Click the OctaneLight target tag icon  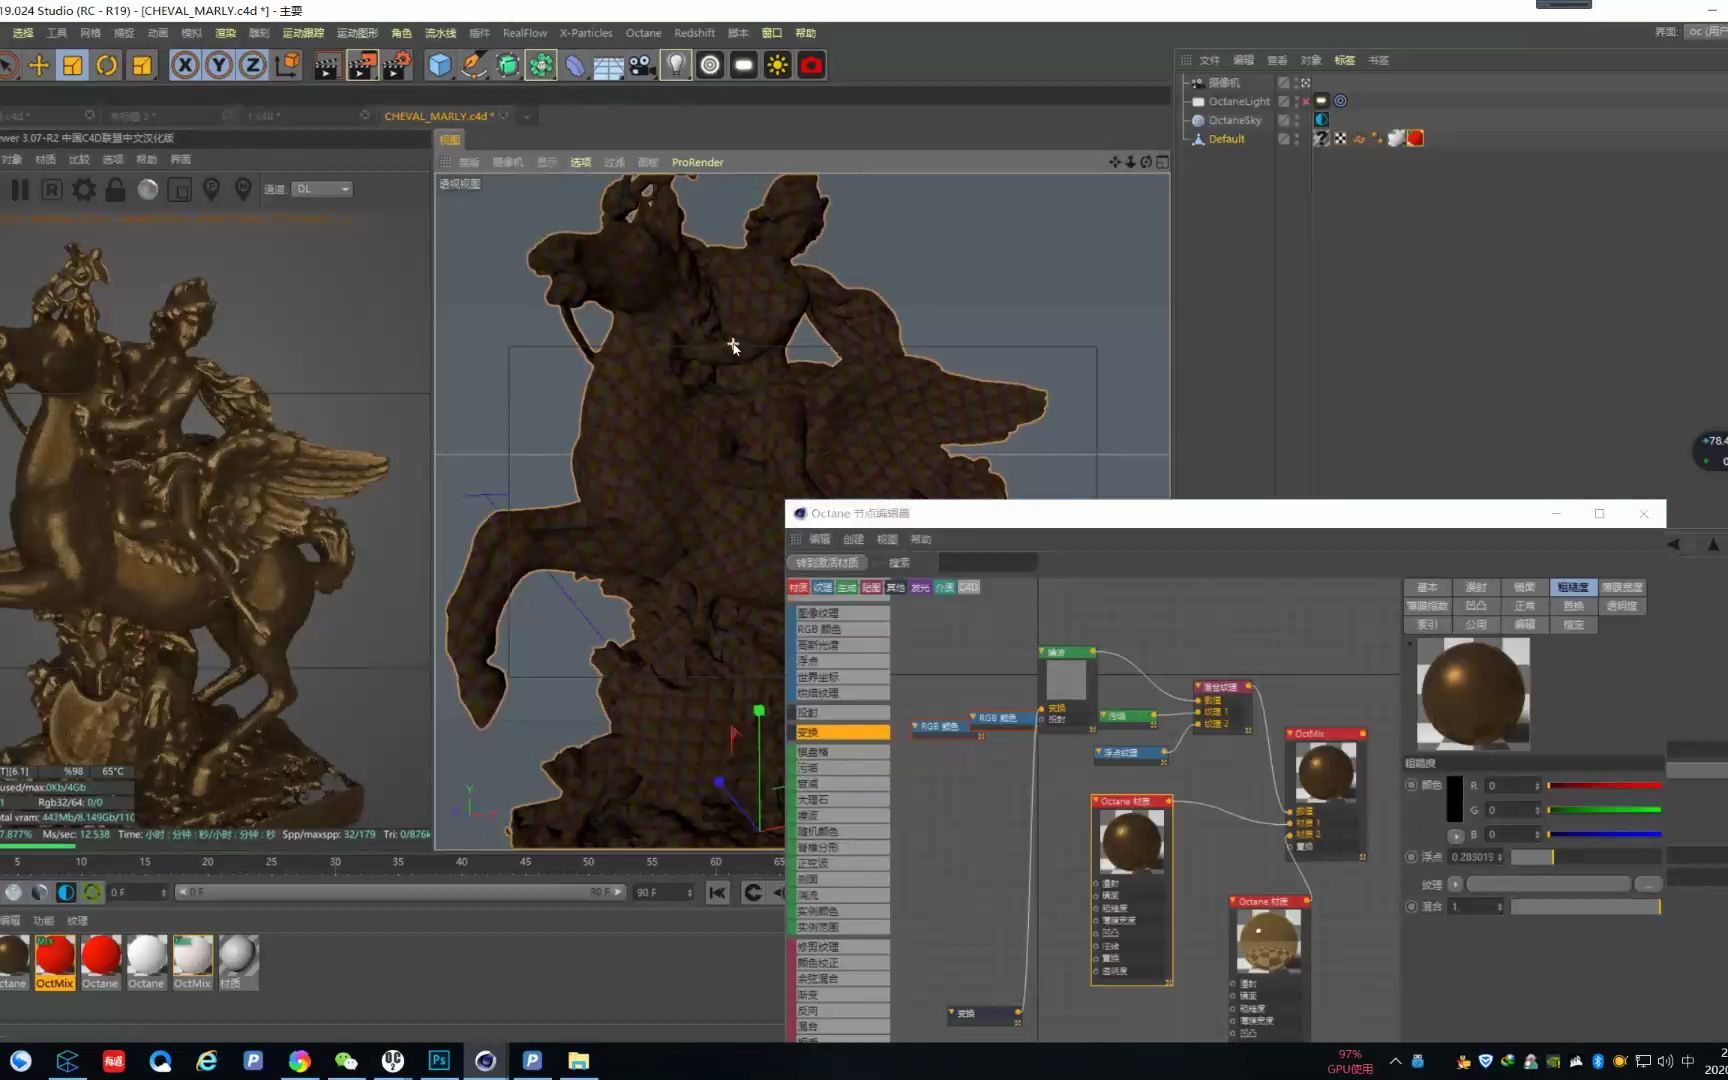point(1341,101)
